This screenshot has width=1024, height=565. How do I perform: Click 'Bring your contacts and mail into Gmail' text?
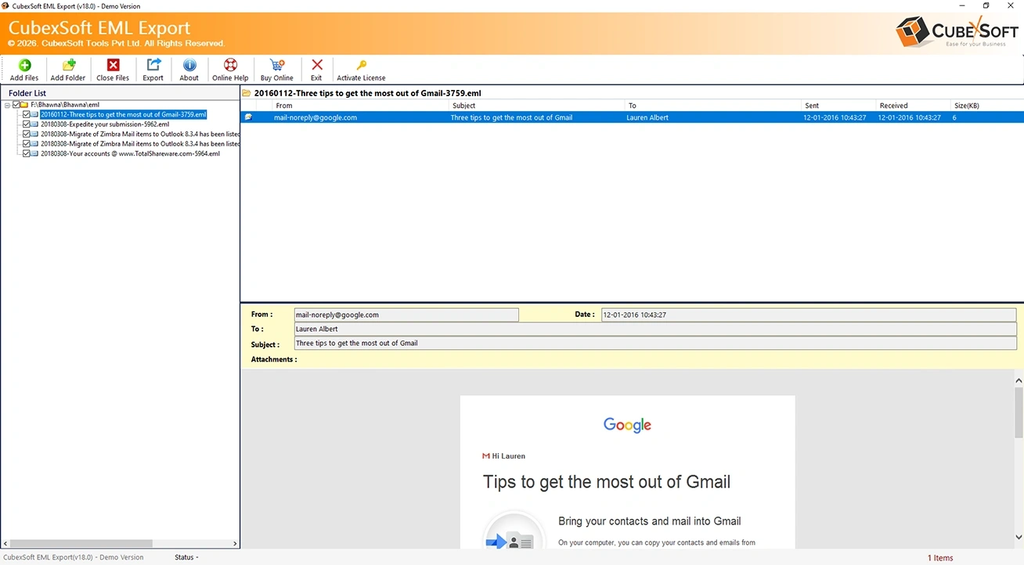tap(649, 521)
